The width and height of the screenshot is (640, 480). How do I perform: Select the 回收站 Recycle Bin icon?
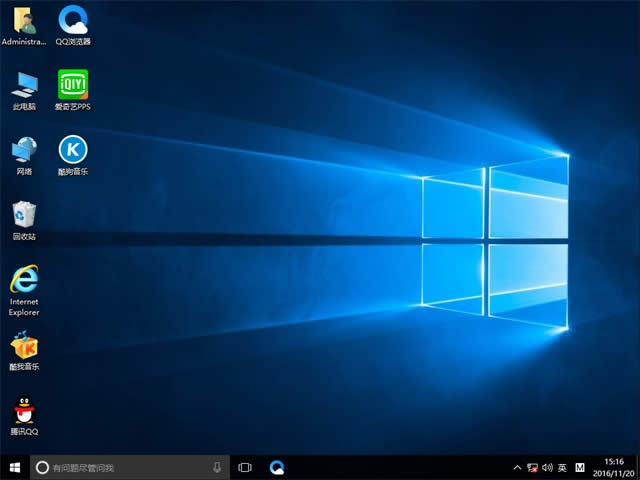tap(24, 215)
